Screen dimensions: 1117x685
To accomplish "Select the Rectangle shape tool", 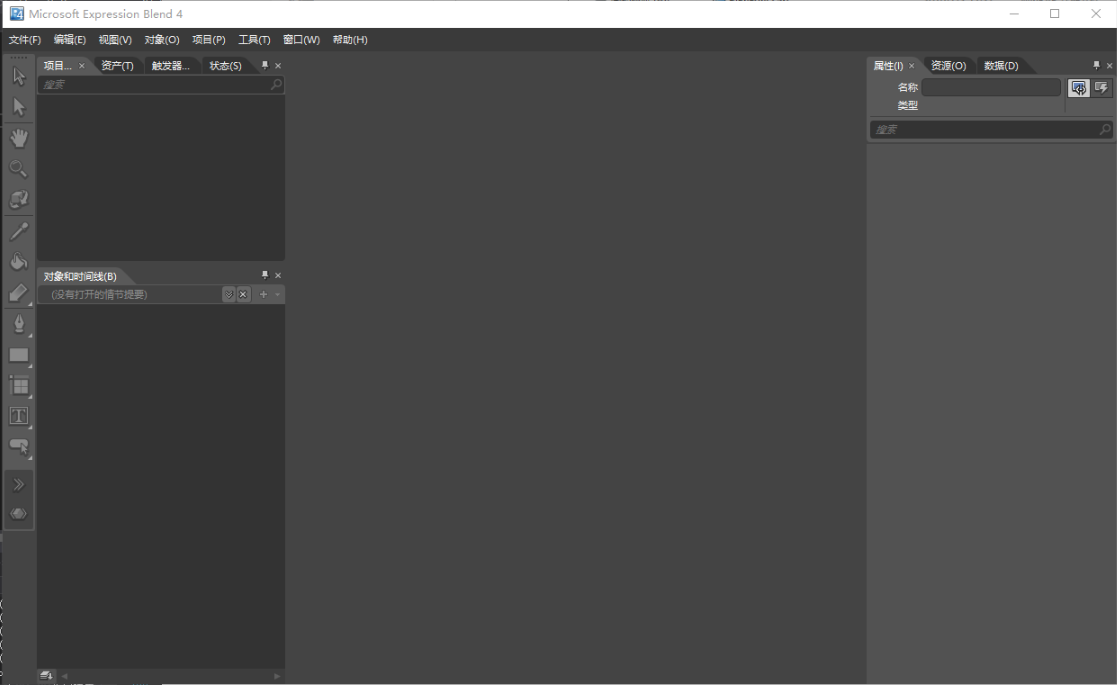I will [x=18, y=354].
